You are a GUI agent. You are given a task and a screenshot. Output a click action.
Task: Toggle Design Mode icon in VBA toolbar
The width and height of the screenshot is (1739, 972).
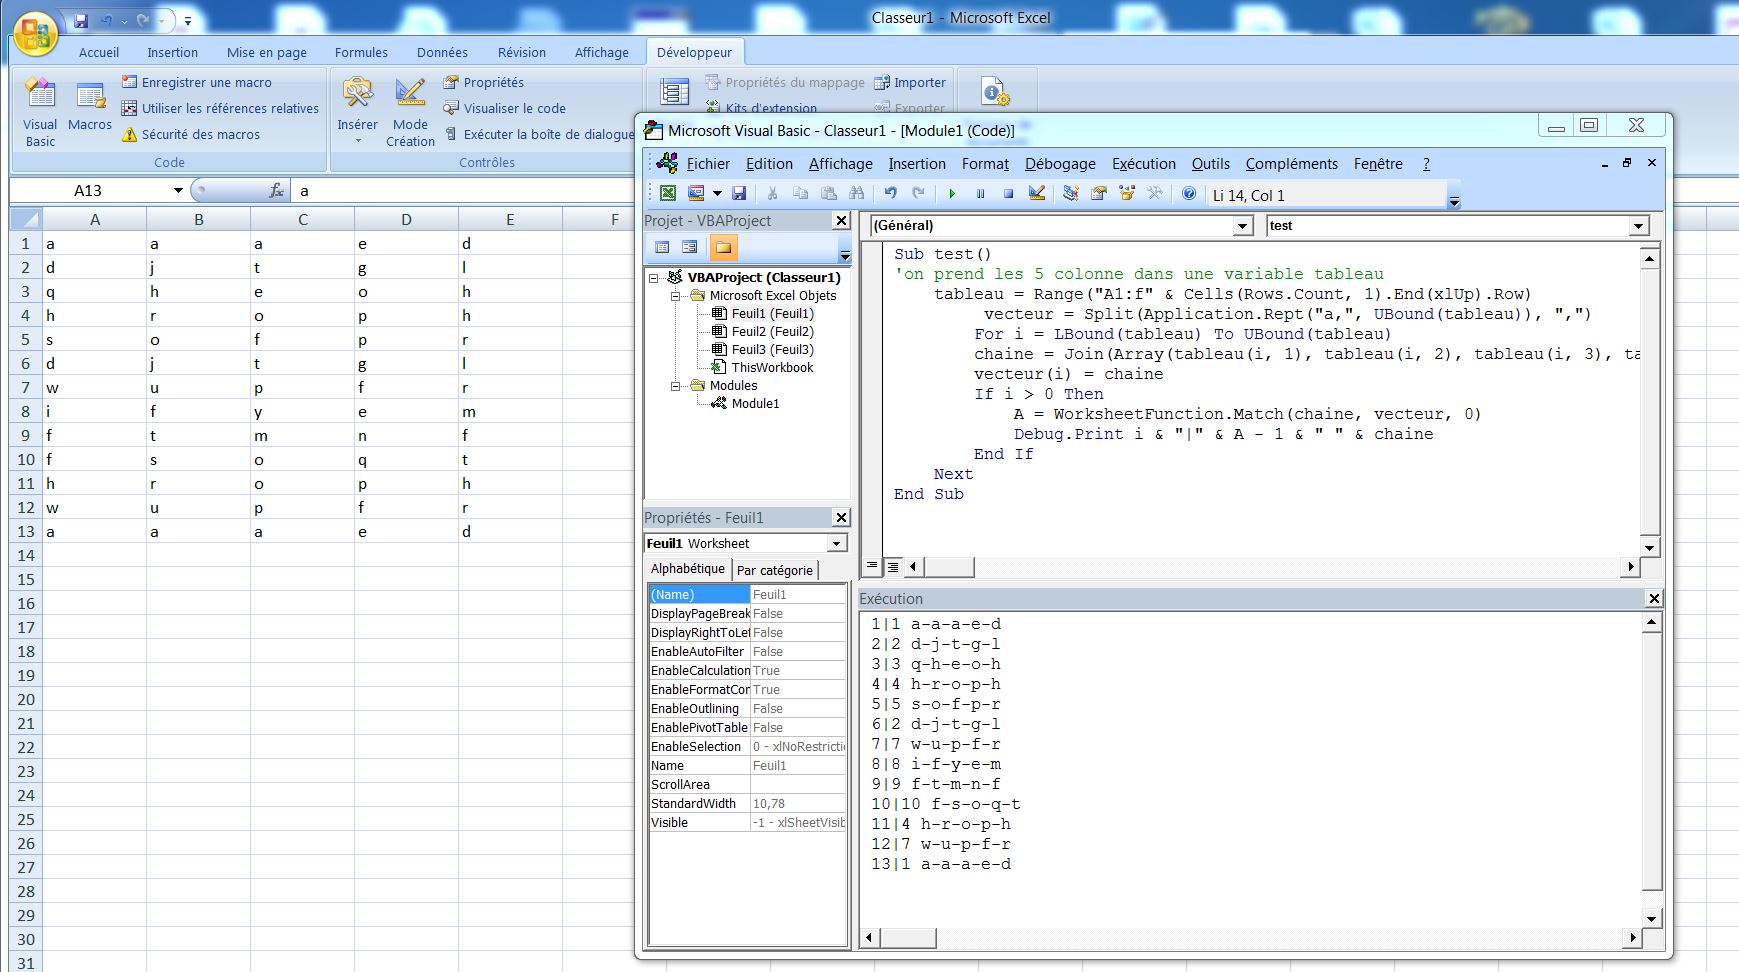tap(1037, 193)
